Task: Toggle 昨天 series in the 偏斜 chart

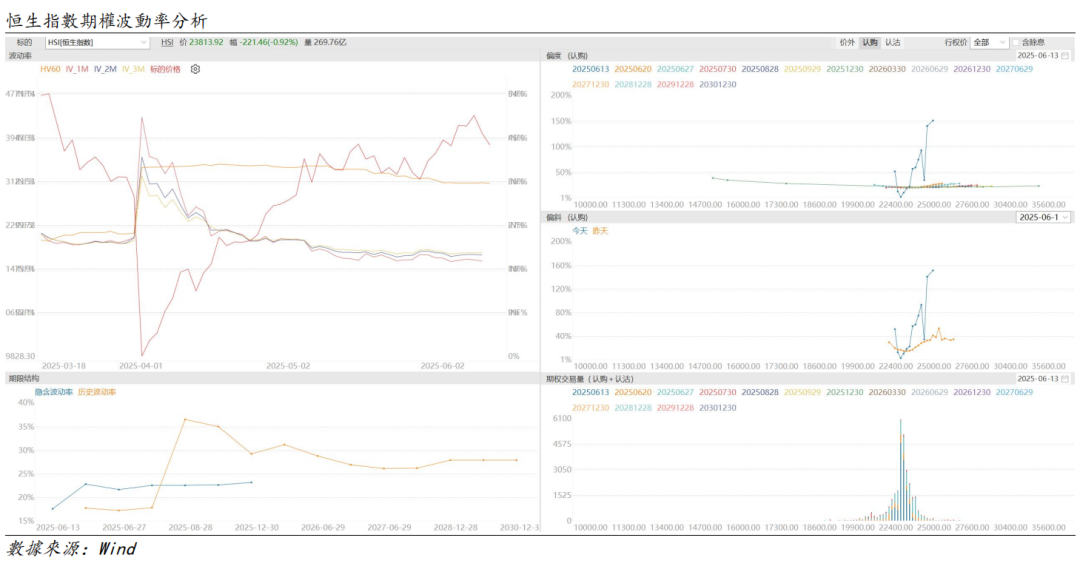Action: (x=600, y=231)
